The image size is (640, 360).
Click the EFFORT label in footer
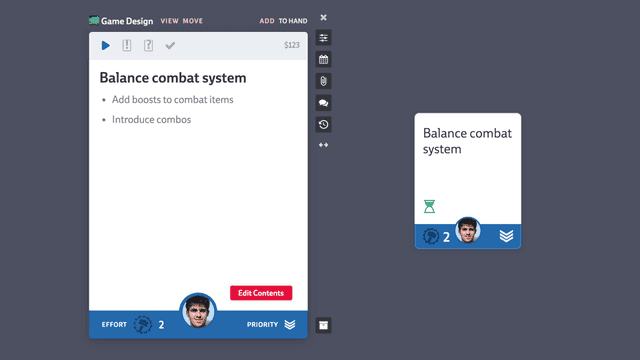pyautogui.click(x=114, y=324)
